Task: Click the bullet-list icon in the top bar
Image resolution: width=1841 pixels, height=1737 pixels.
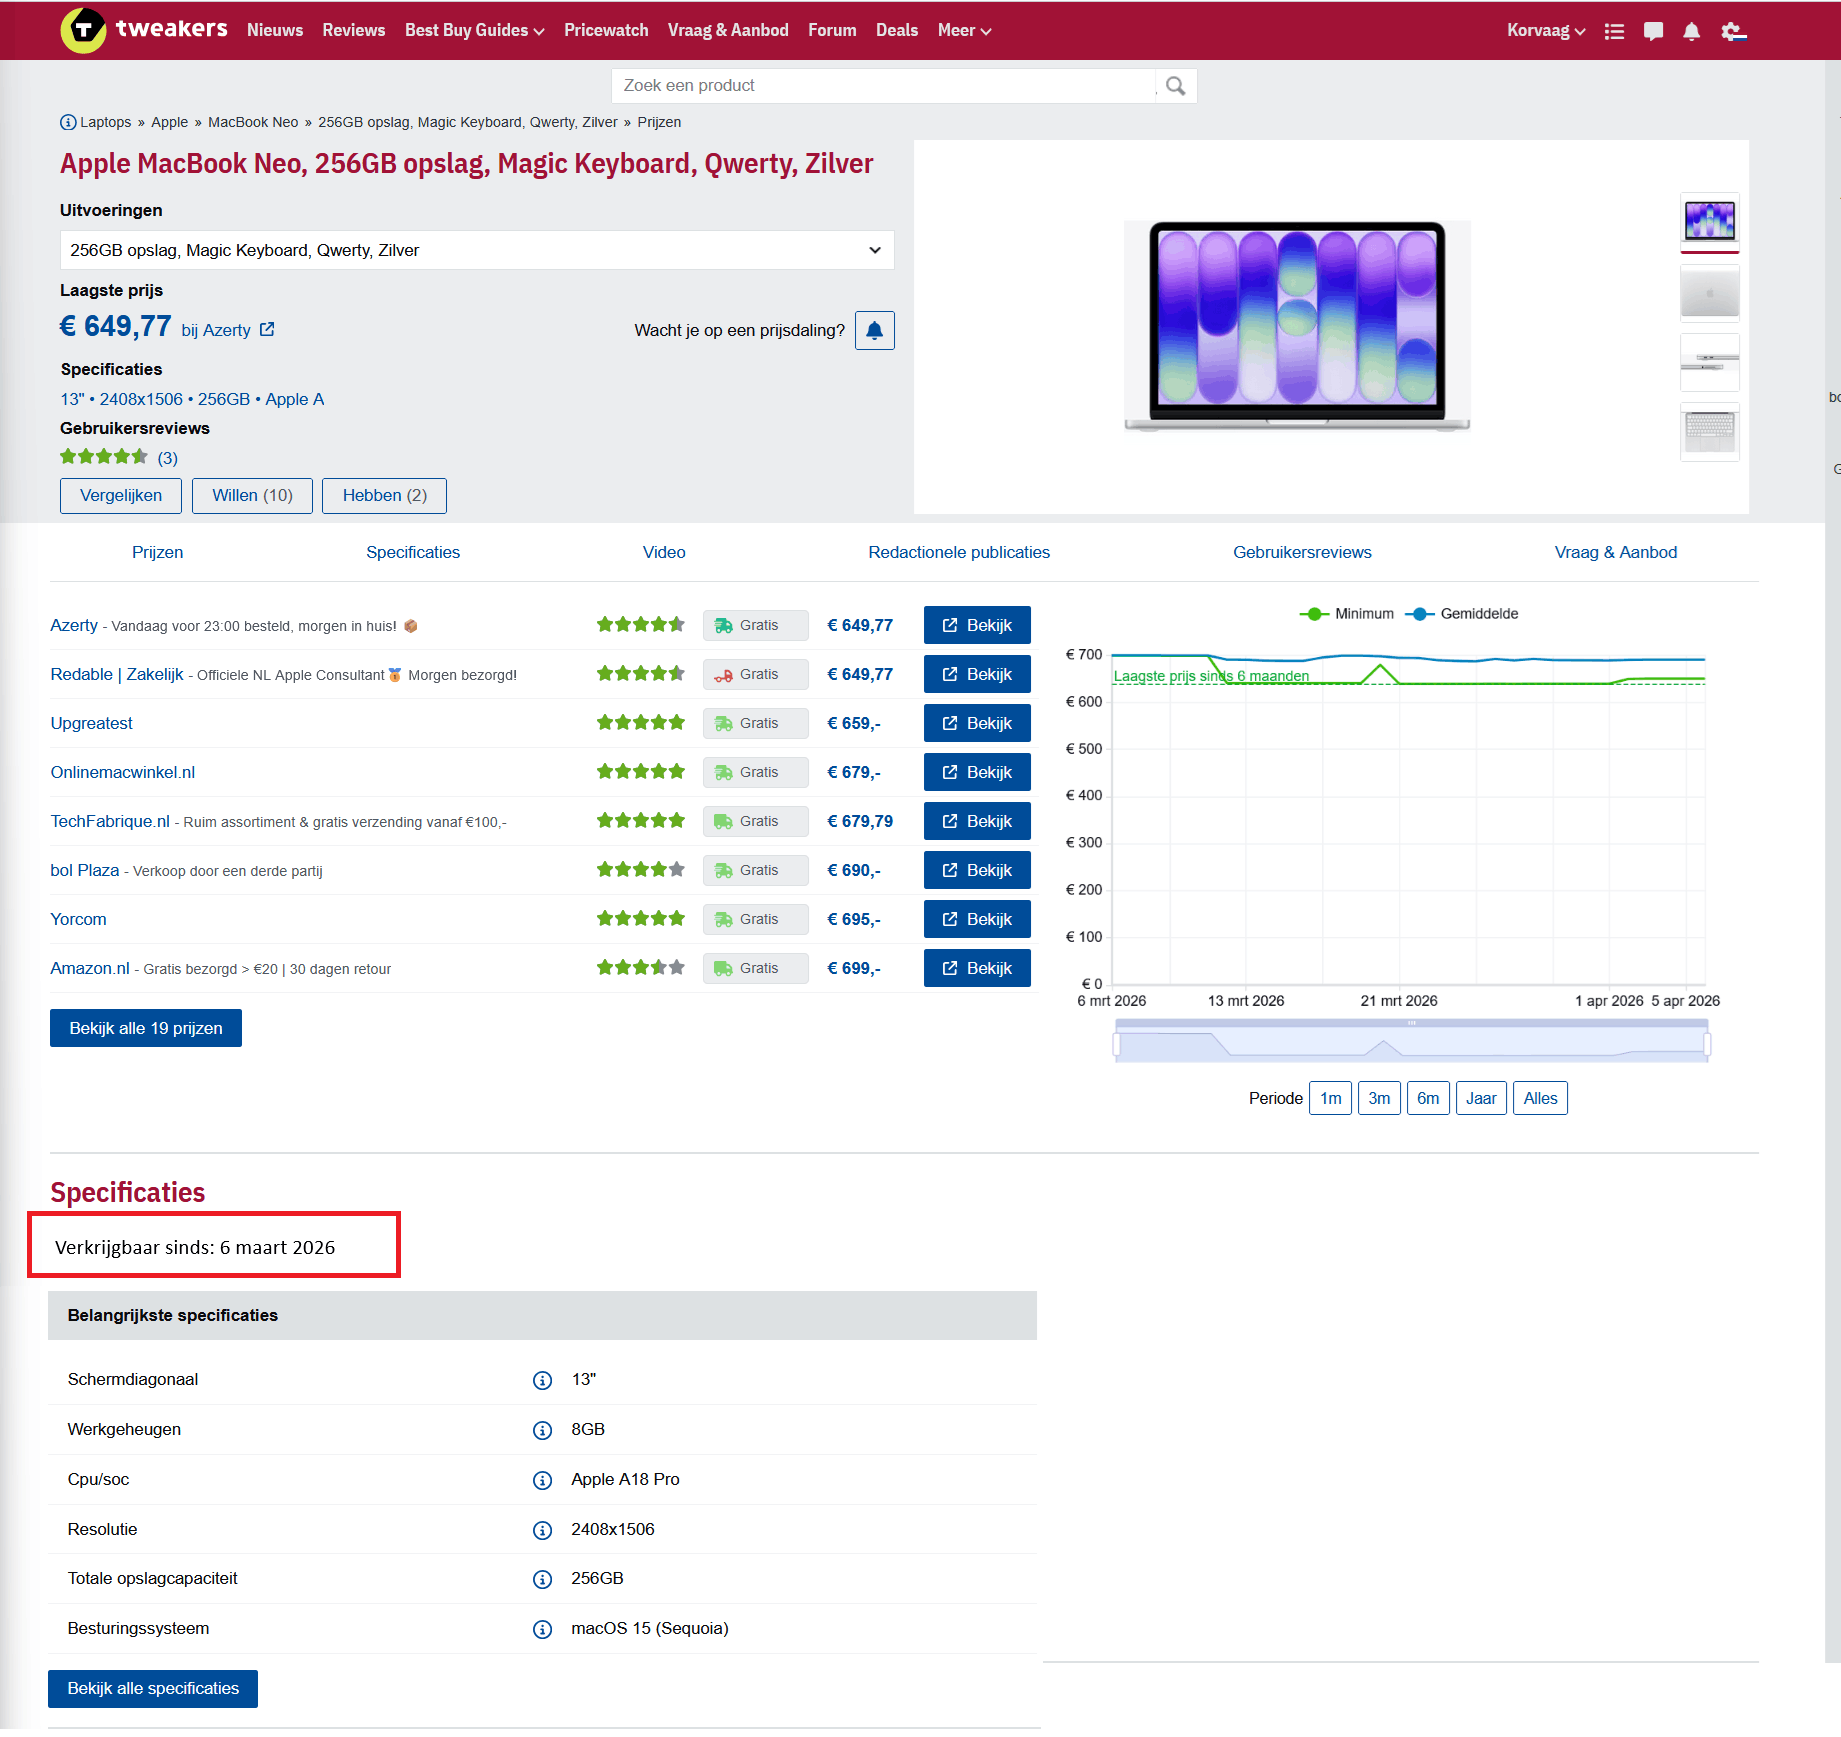Action: (1614, 31)
